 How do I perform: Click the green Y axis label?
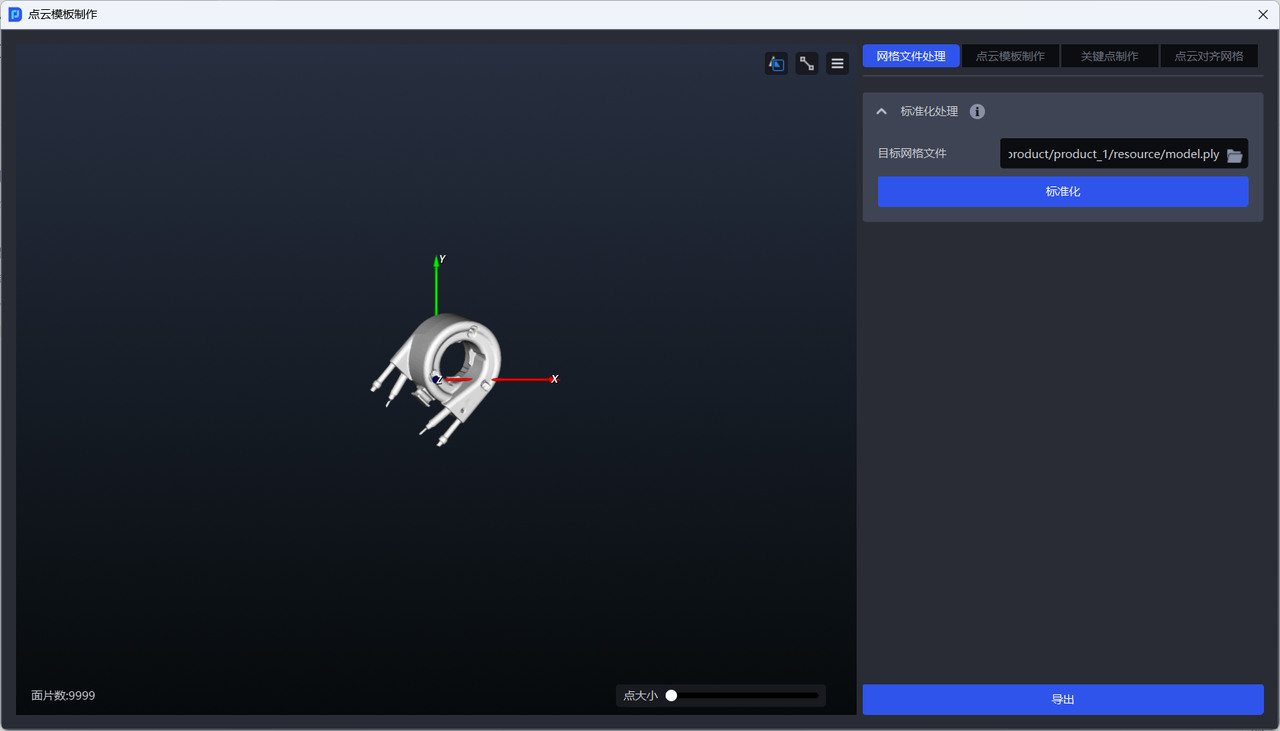tap(442, 259)
